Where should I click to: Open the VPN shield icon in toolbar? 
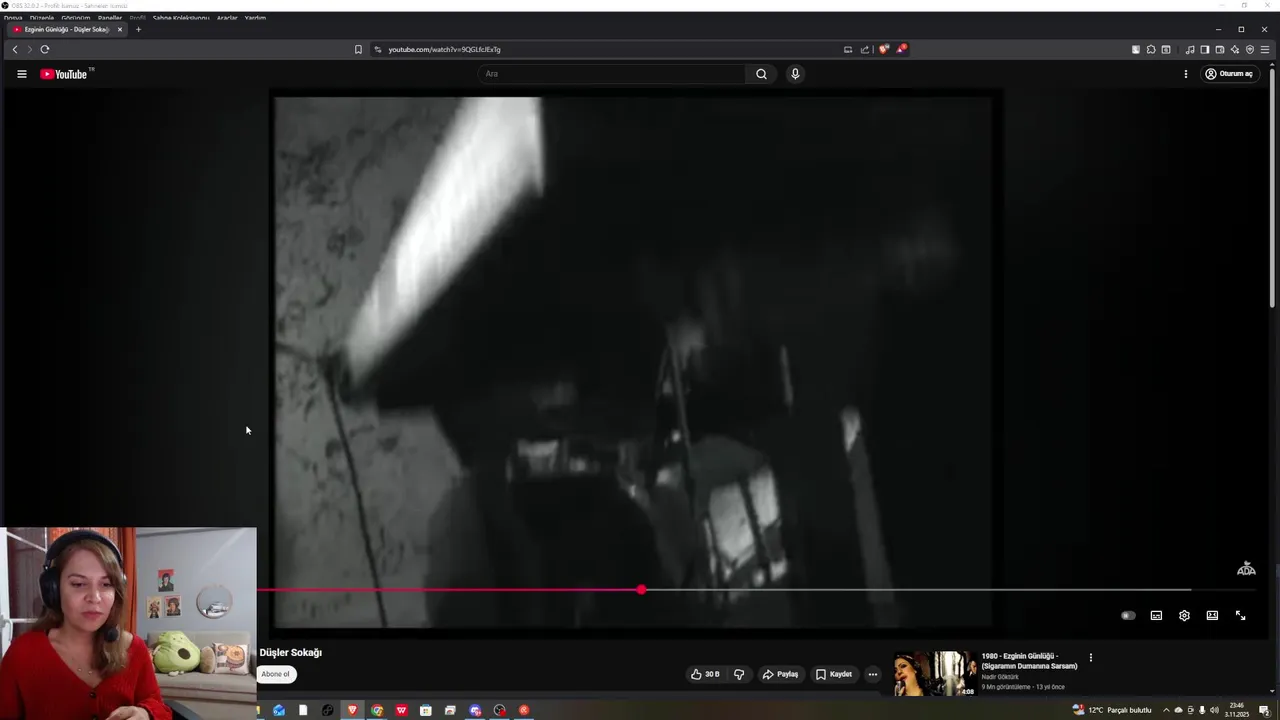[x=1250, y=49]
